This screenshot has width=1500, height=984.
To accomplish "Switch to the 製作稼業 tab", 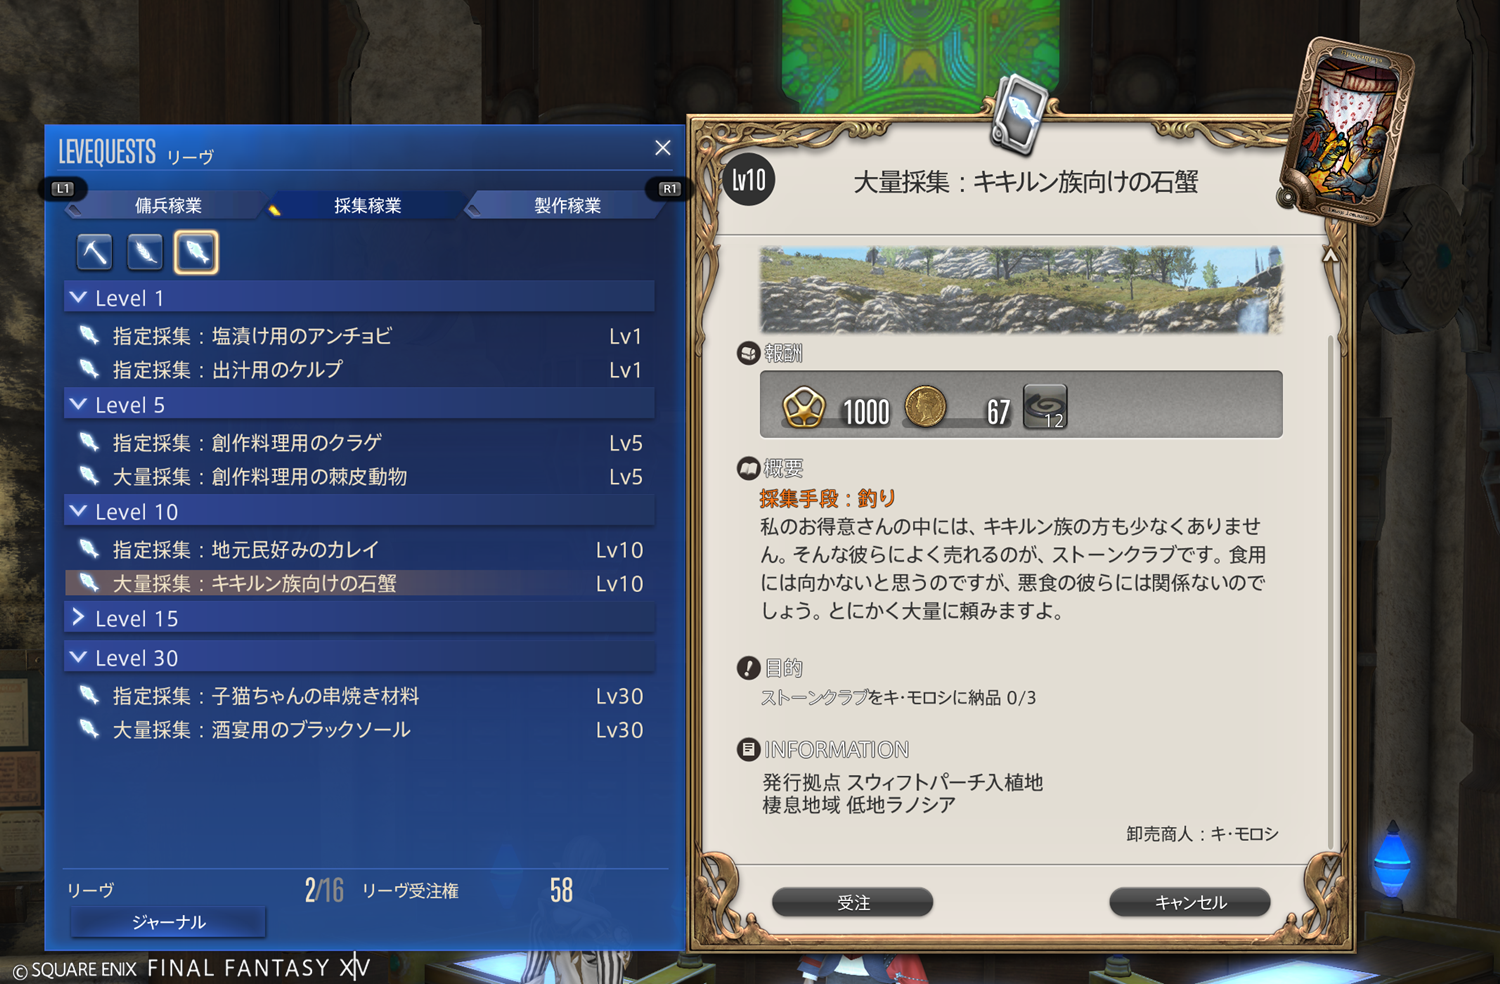I will (x=567, y=205).
